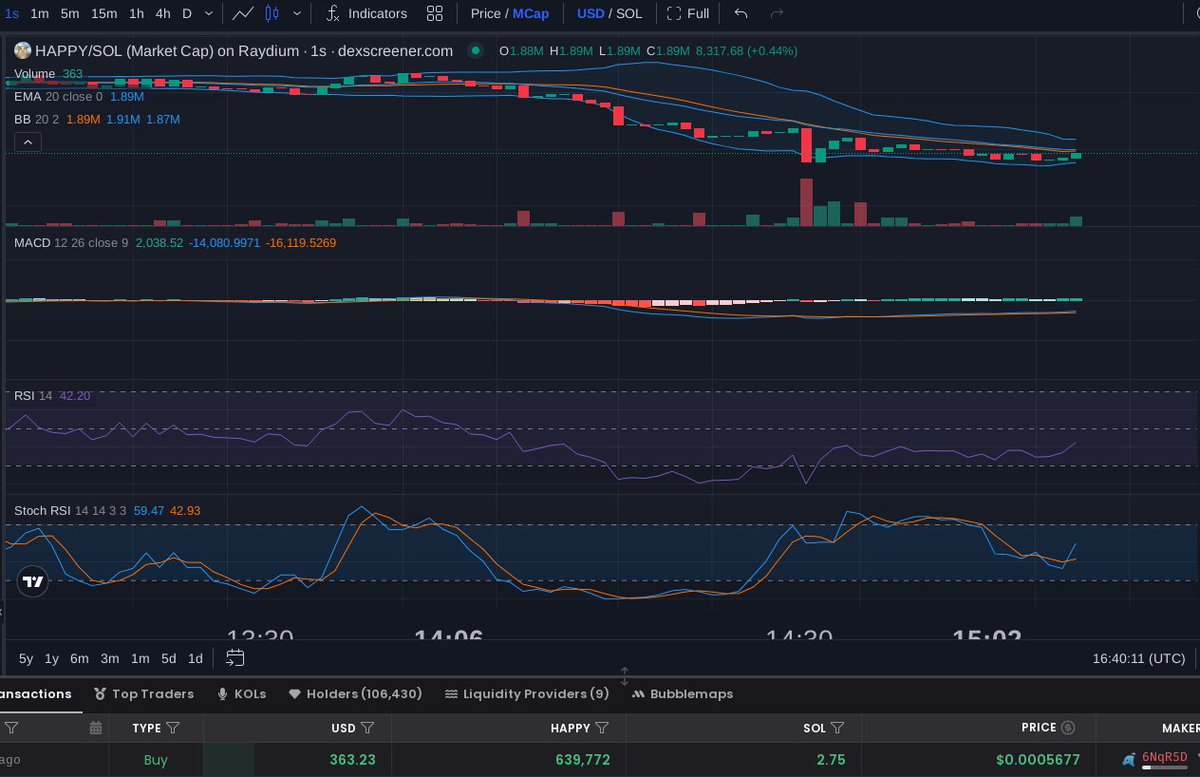Set date range to 1y
Screen dimensions: 1200x777
click(51, 658)
